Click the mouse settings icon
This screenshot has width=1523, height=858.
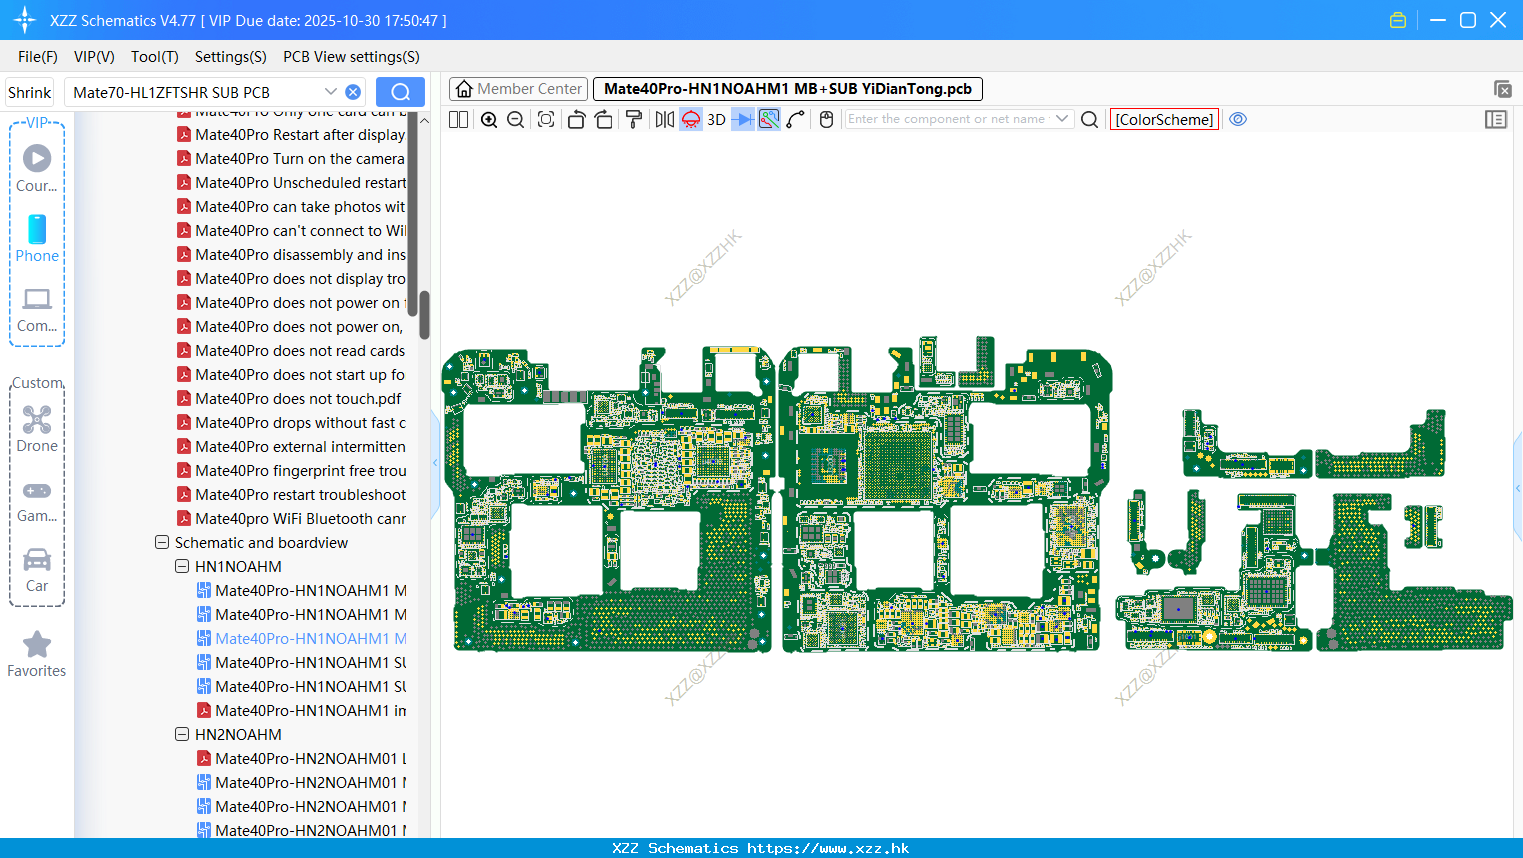(x=826, y=119)
